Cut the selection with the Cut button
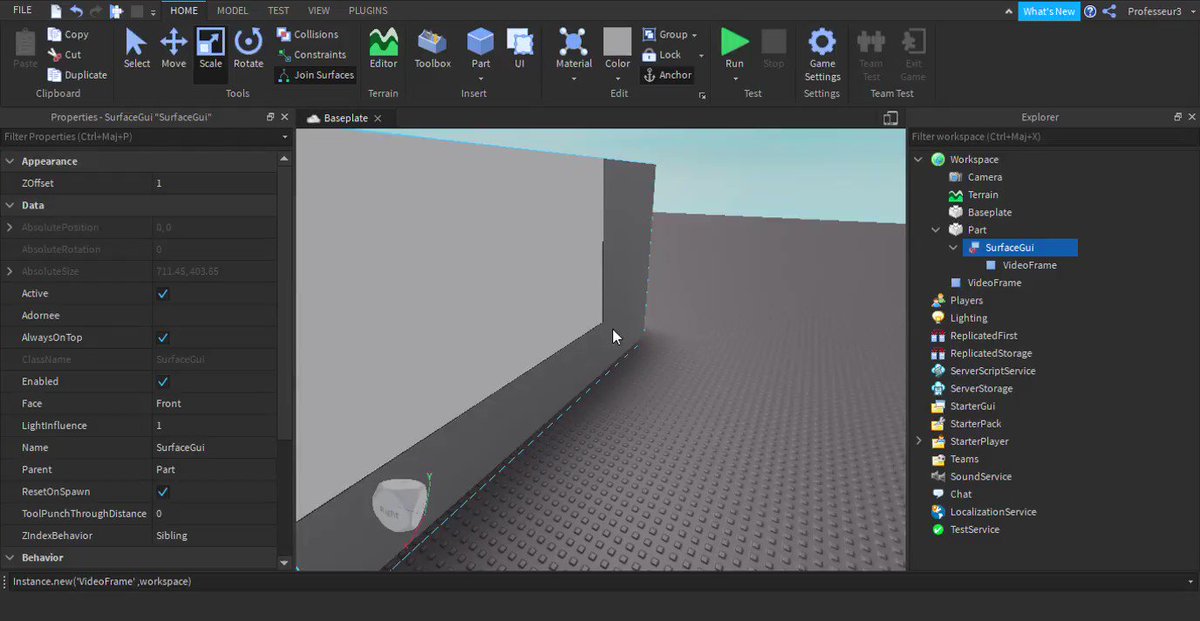Screen dimensions: 1200x621 tap(65, 55)
